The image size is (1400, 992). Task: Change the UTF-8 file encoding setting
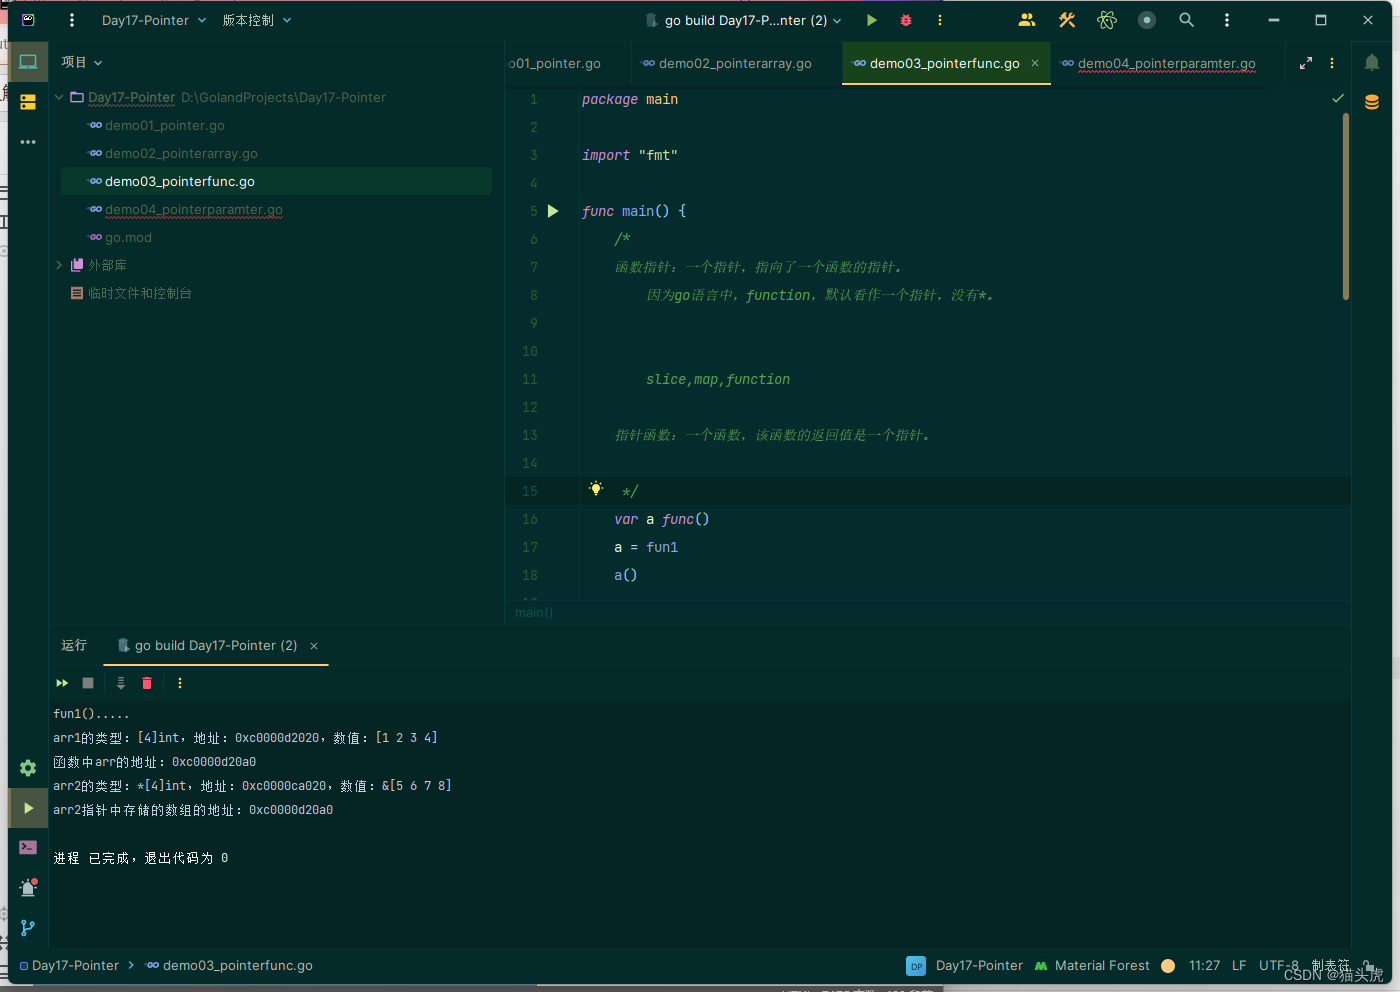(x=1278, y=966)
